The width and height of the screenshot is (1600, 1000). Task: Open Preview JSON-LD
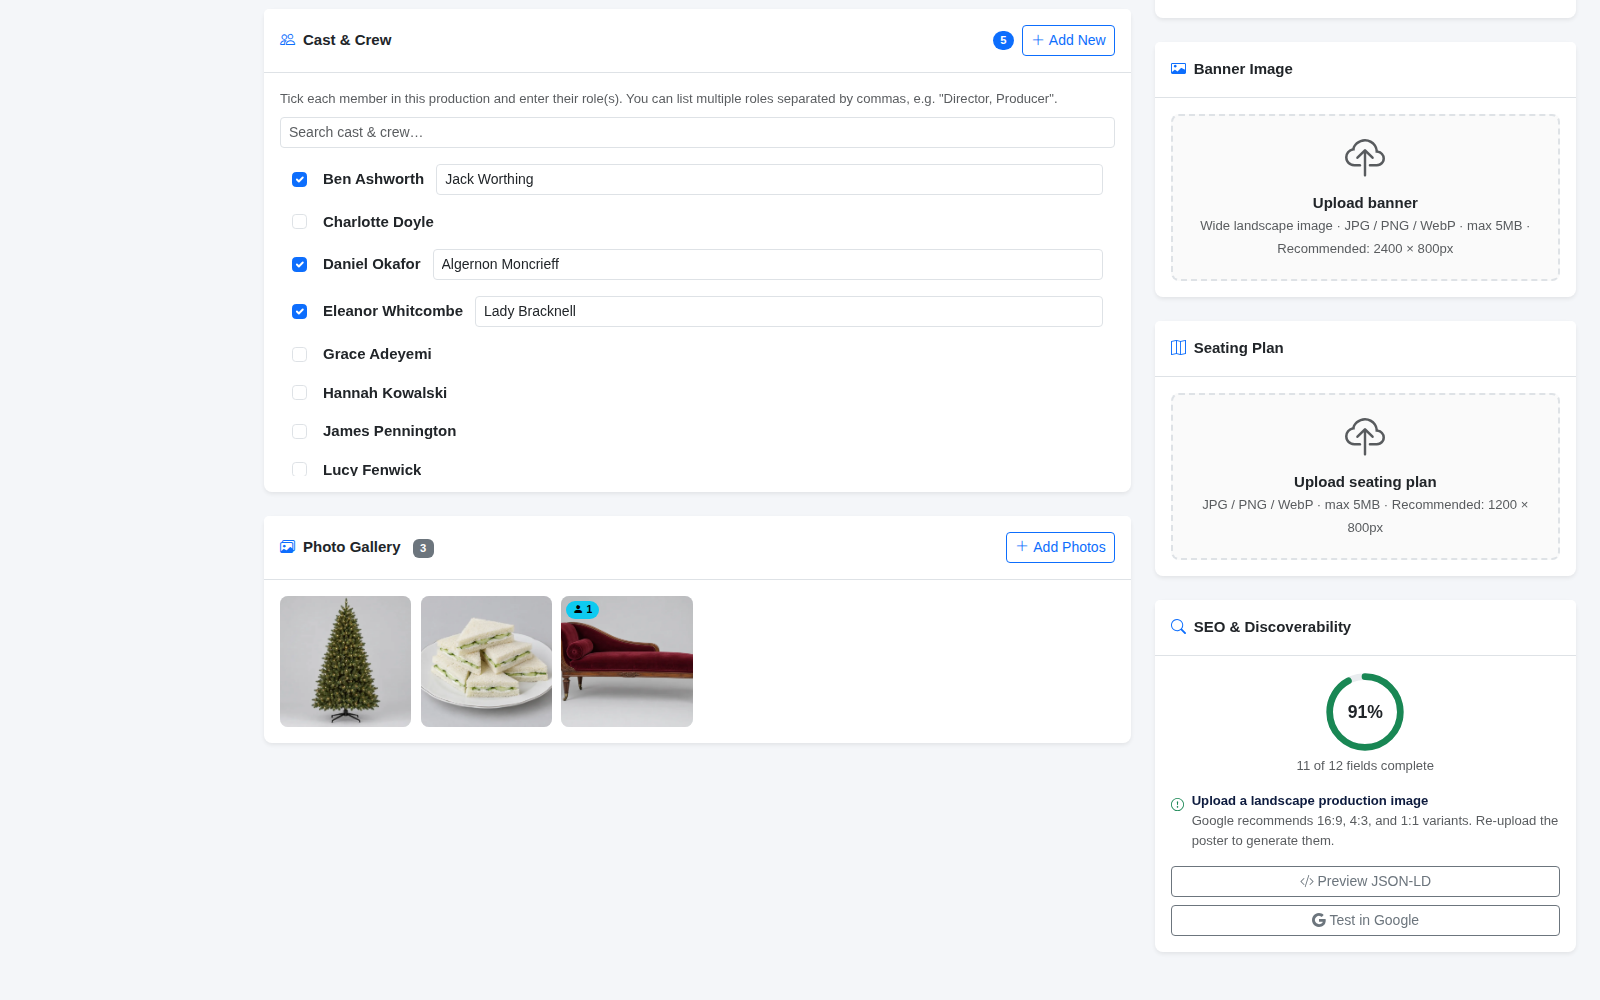coord(1365,881)
